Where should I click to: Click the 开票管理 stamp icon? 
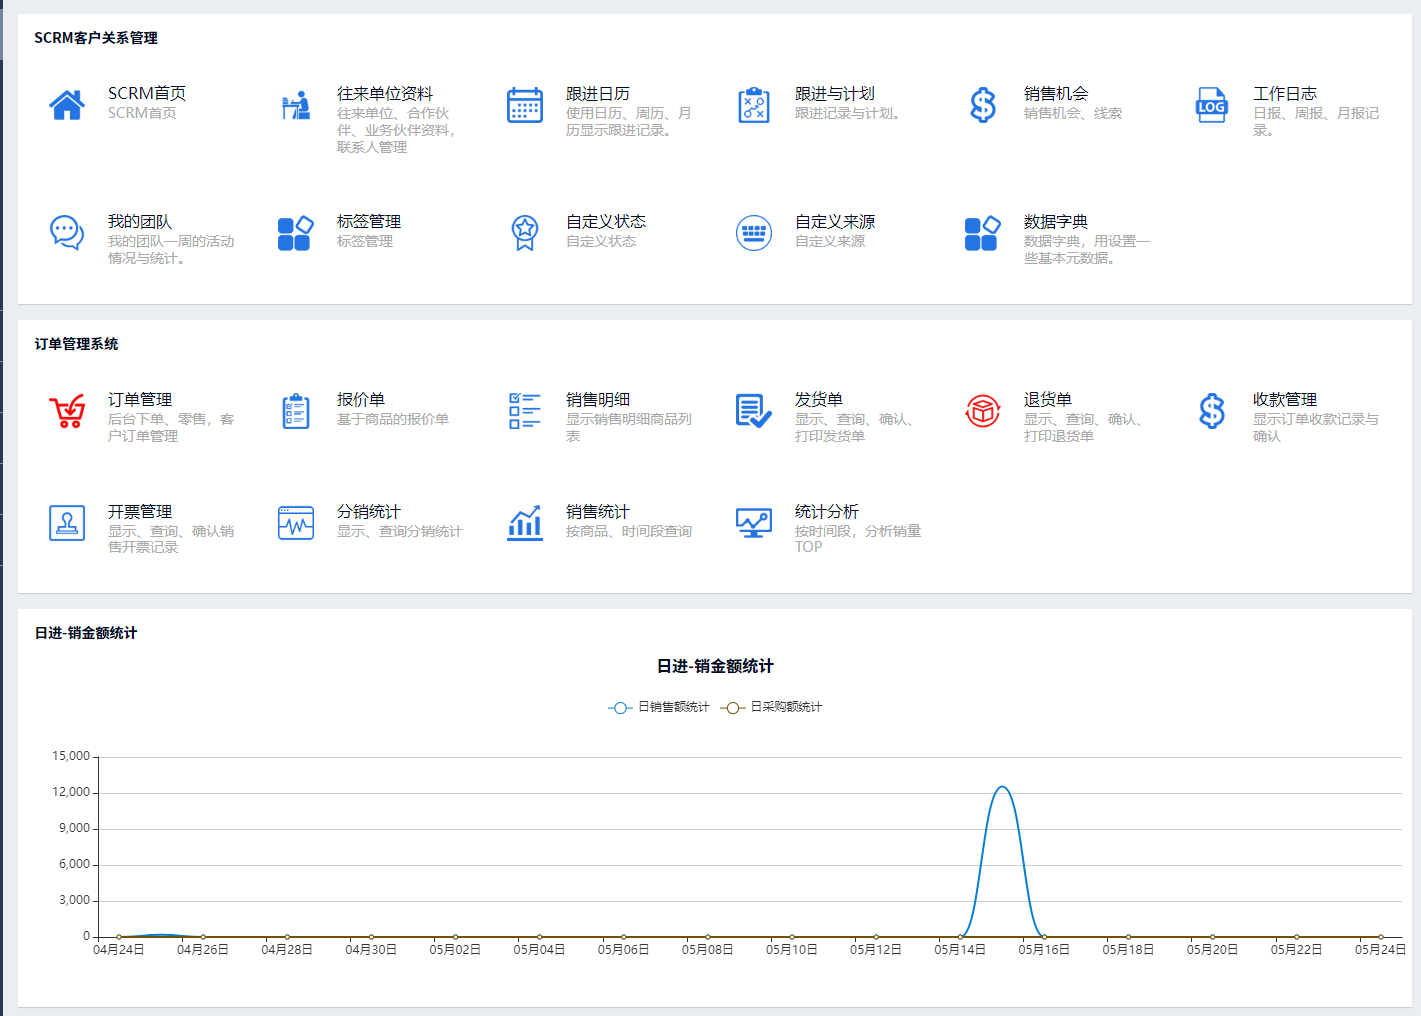67,523
